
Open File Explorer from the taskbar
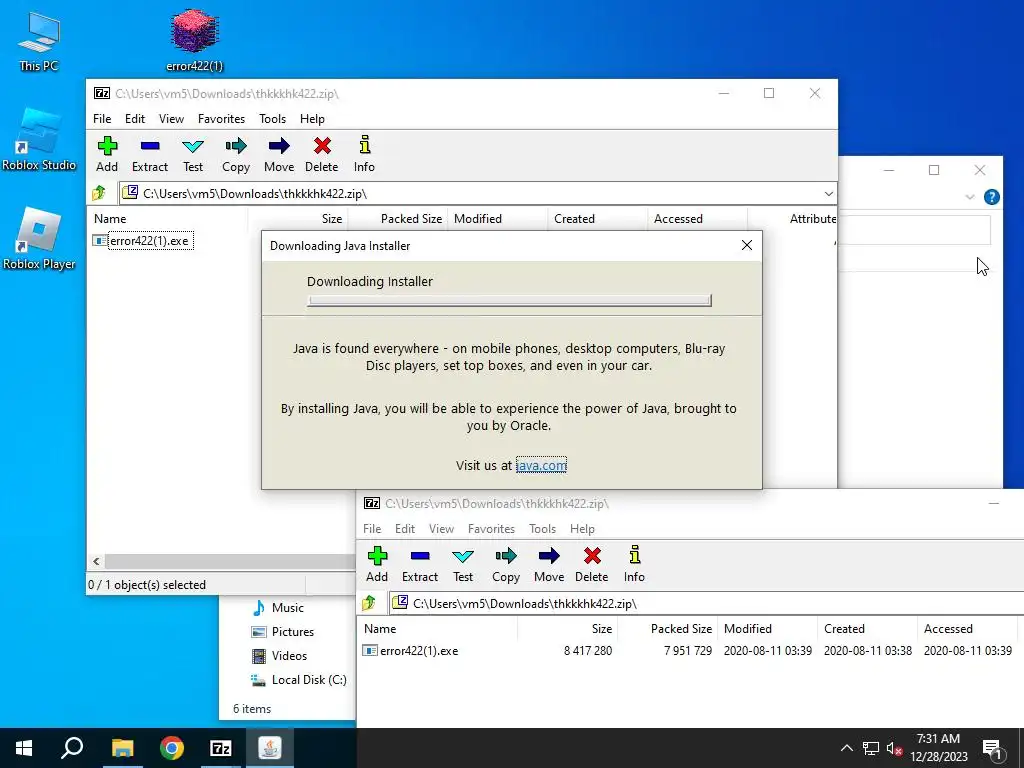(123, 748)
